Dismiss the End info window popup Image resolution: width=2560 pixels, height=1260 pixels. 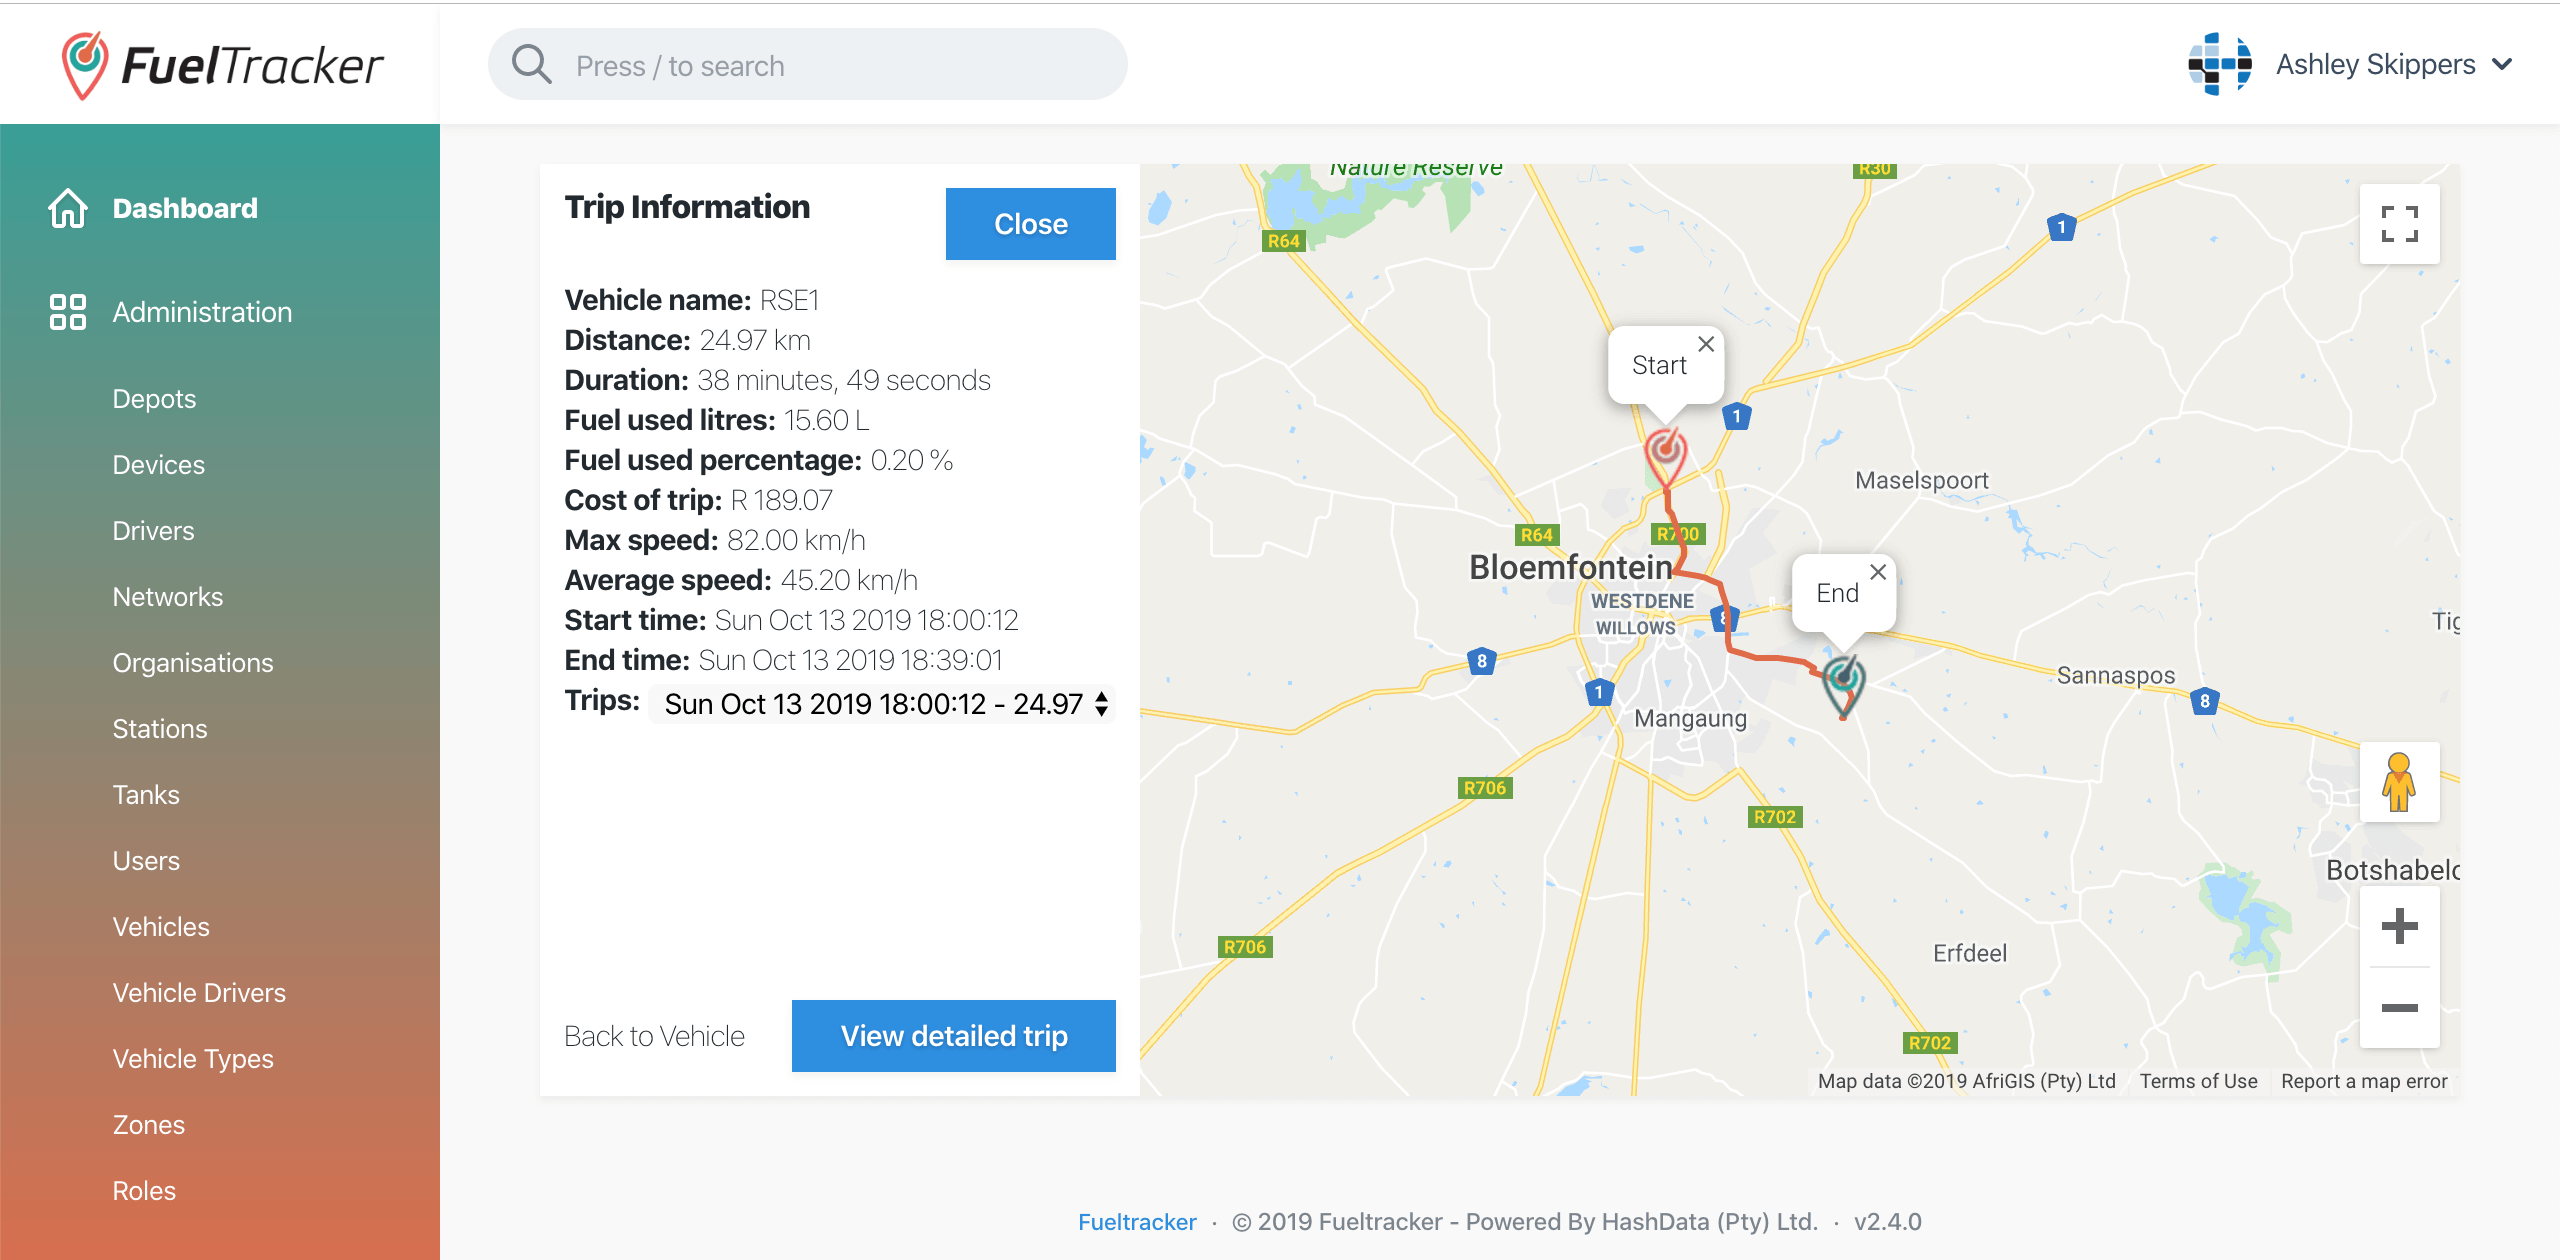[1878, 572]
